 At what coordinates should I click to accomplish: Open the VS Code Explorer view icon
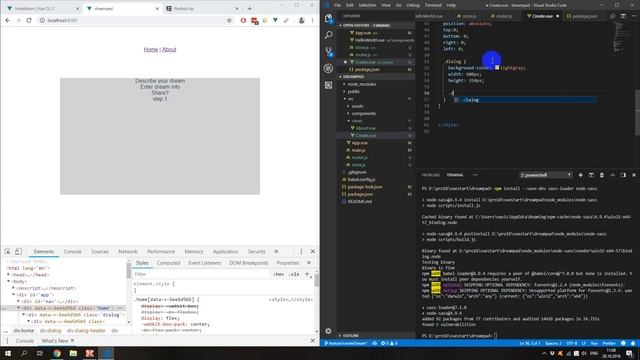pyautogui.click(x=329, y=19)
